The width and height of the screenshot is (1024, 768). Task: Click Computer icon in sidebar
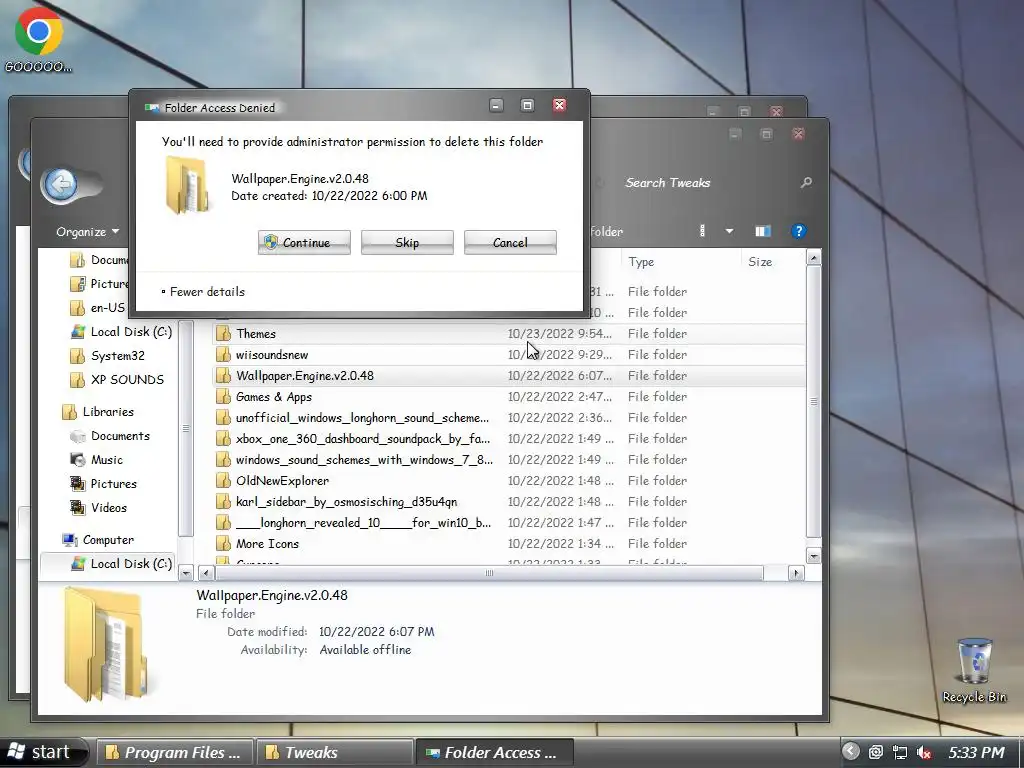pos(70,540)
